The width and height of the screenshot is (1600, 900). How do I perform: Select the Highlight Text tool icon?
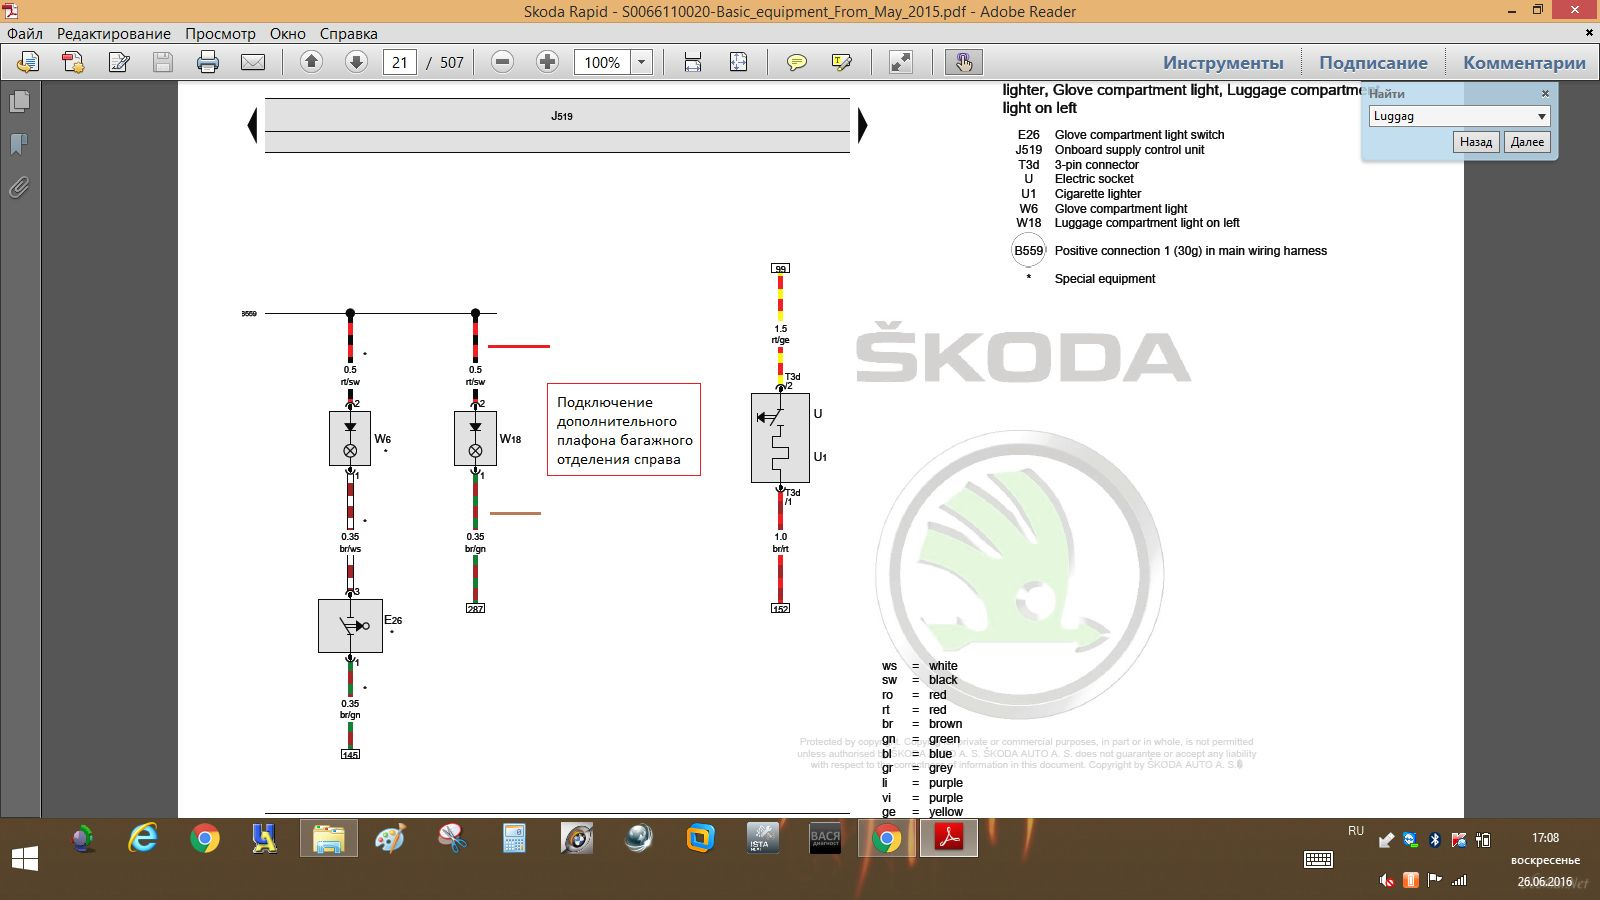(841, 62)
